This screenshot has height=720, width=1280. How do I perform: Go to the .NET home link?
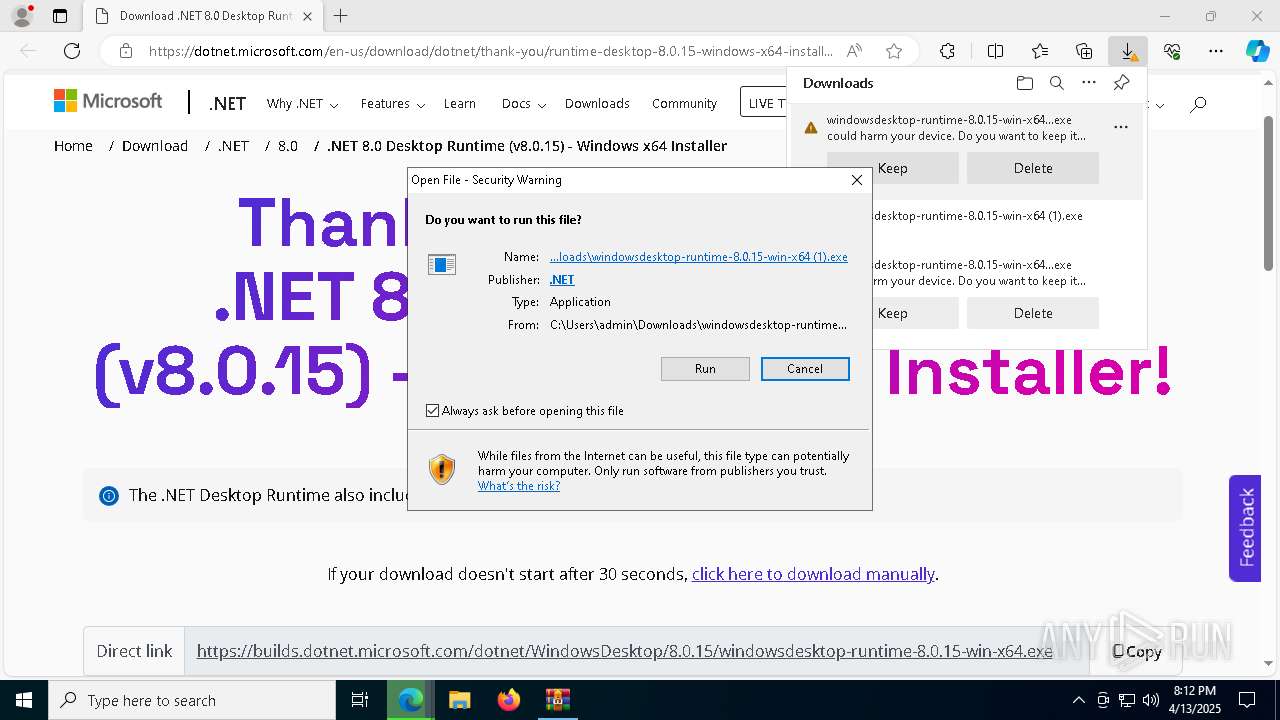point(227,104)
